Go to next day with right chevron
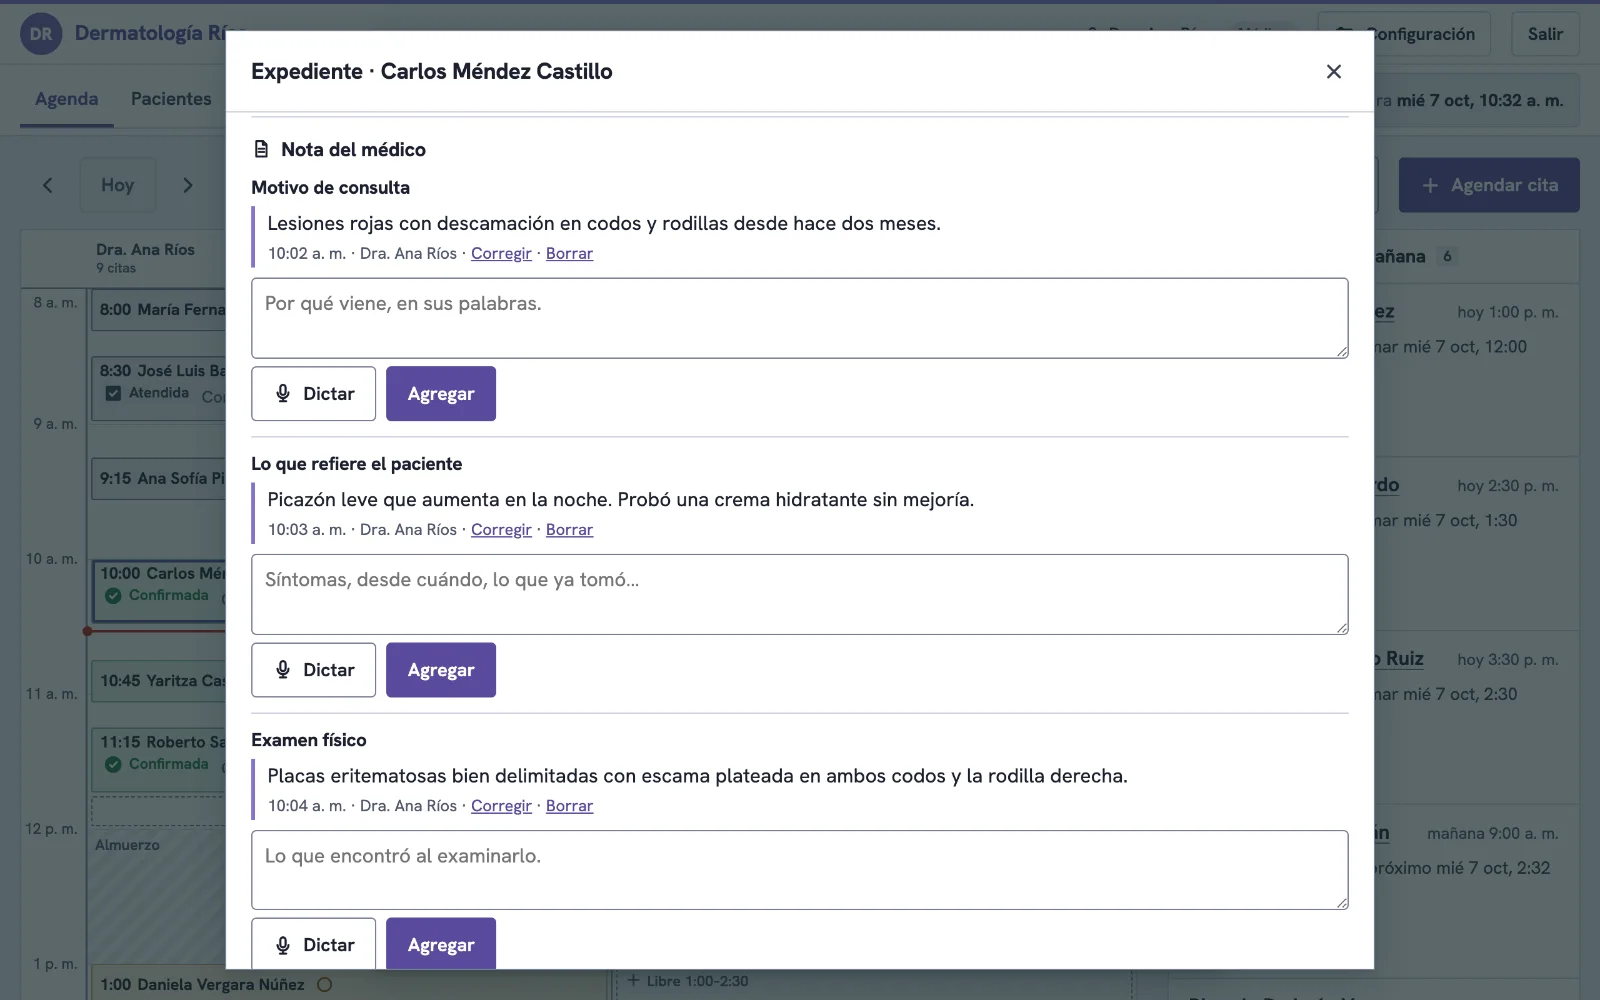 click(x=187, y=185)
